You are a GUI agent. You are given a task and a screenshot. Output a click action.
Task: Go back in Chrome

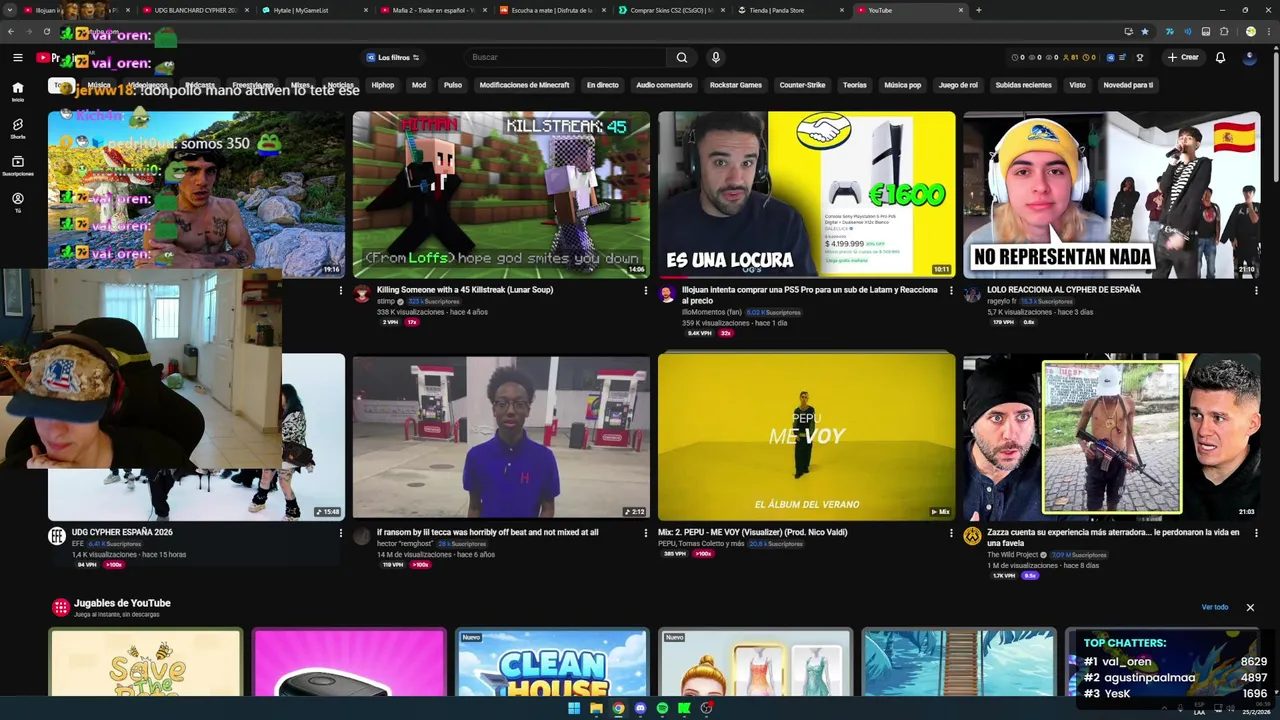tap(11, 31)
